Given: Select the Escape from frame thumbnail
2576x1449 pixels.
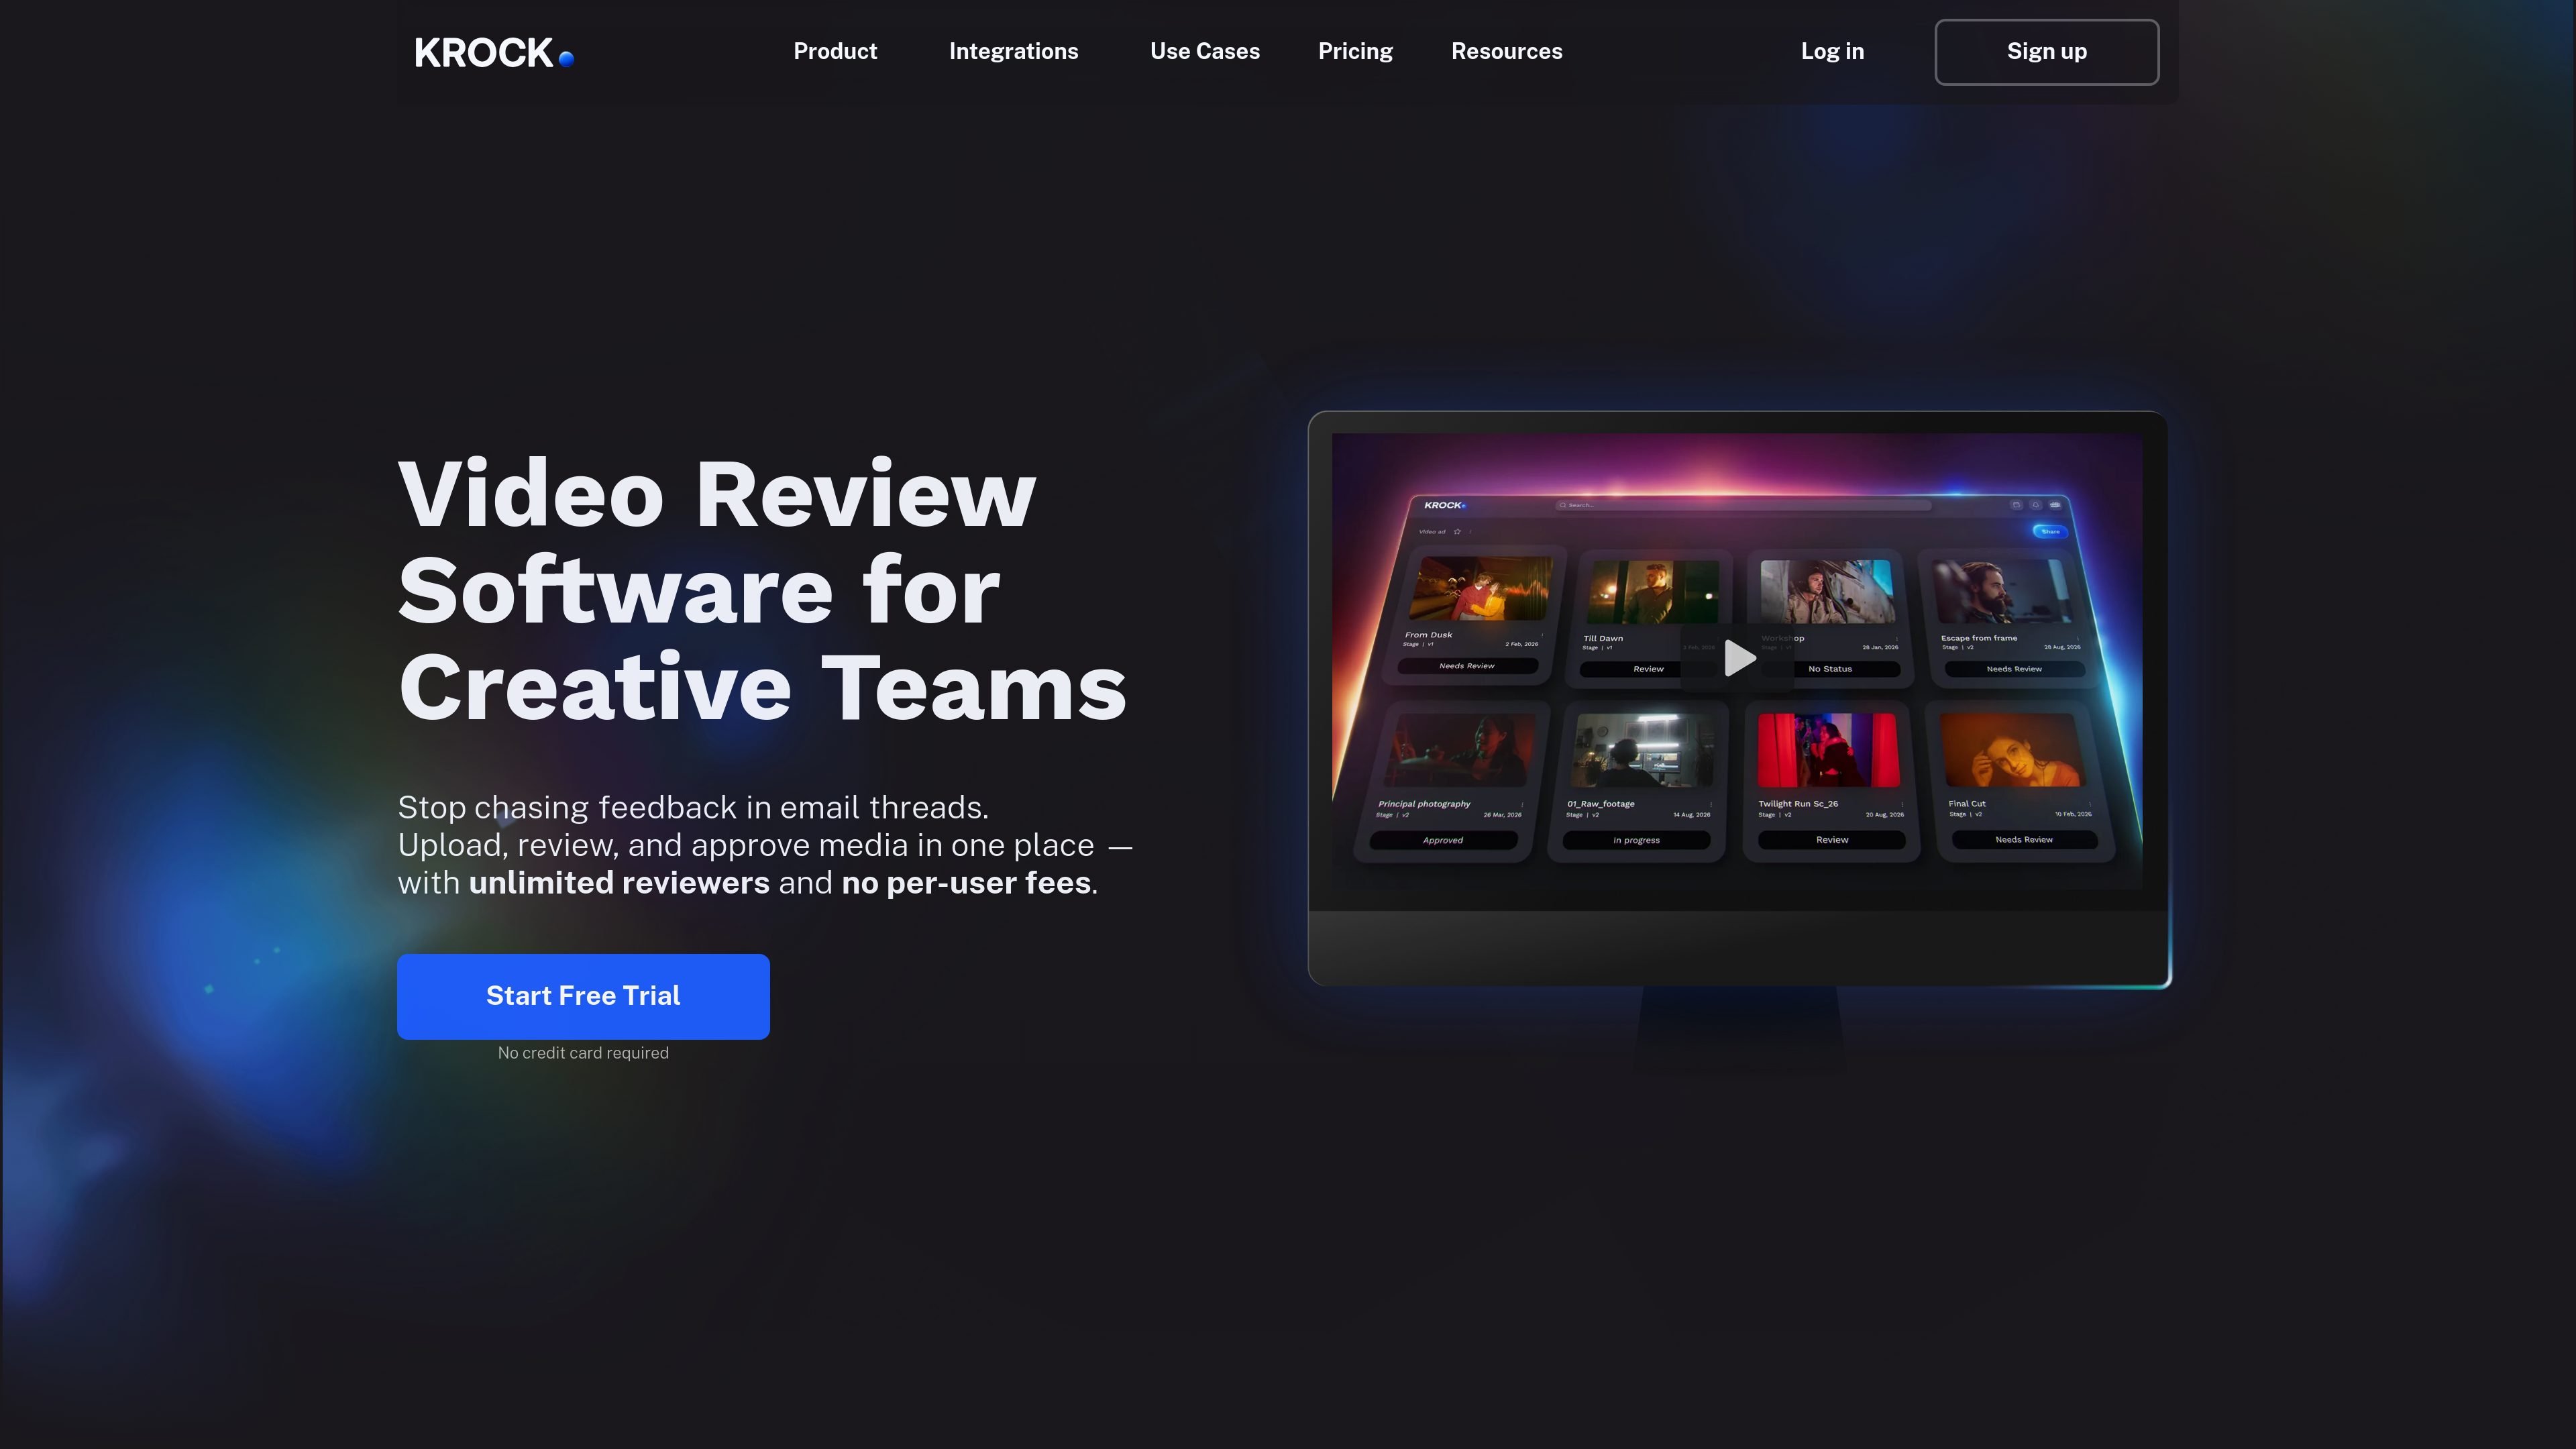Looking at the screenshot, I should point(2002,591).
